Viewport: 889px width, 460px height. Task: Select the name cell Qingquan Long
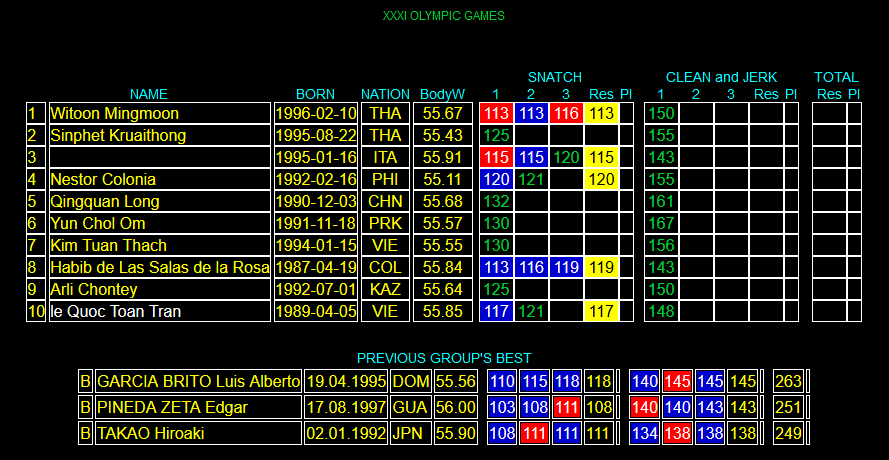coord(160,201)
